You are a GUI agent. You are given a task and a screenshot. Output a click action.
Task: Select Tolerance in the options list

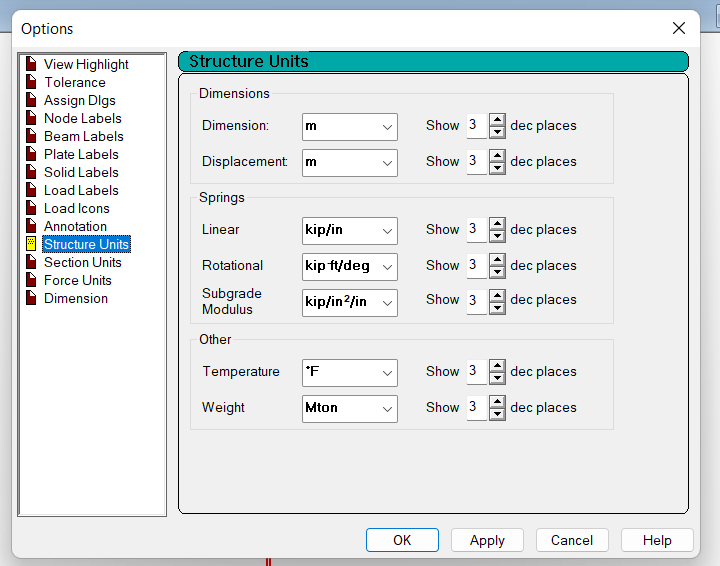[75, 82]
